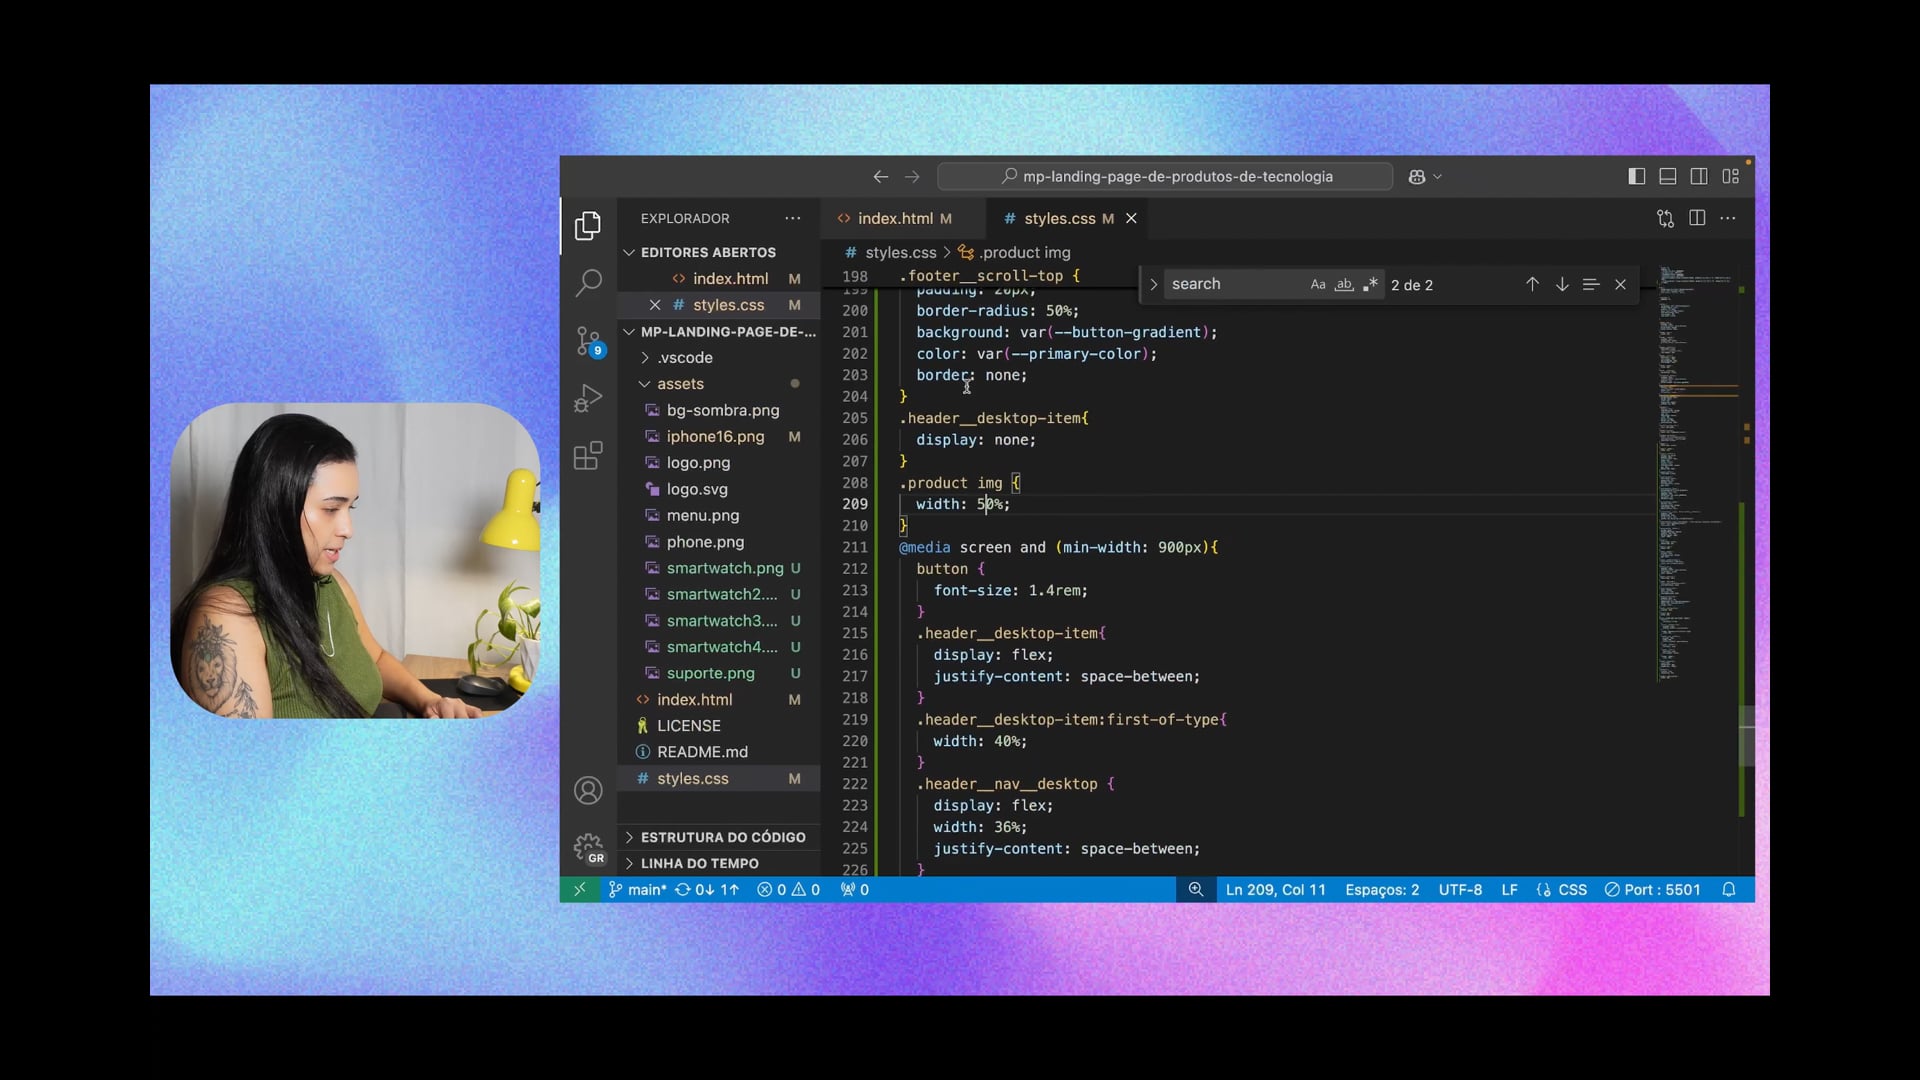The width and height of the screenshot is (1920, 1080).
Task: Toggle Match Case in find widget
Action: pos(1318,285)
